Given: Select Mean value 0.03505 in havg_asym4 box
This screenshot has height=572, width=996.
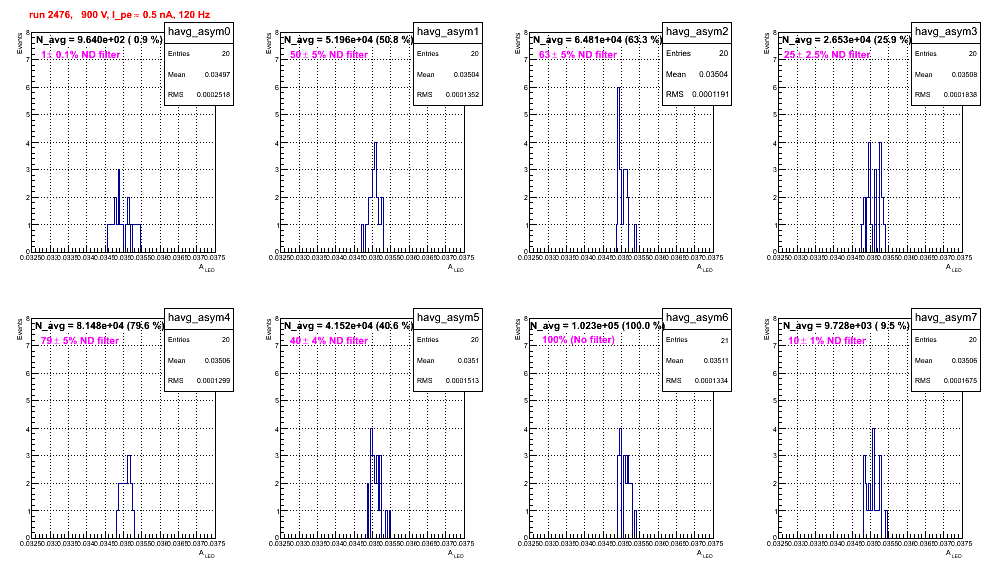Looking at the screenshot, I should click(x=217, y=360).
